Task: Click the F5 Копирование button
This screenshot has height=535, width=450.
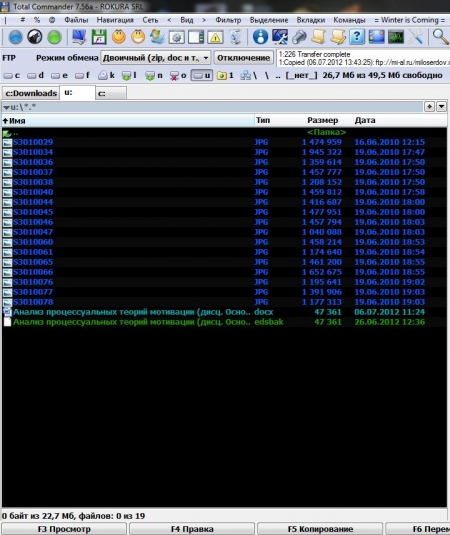Action: [x=320, y=529]
